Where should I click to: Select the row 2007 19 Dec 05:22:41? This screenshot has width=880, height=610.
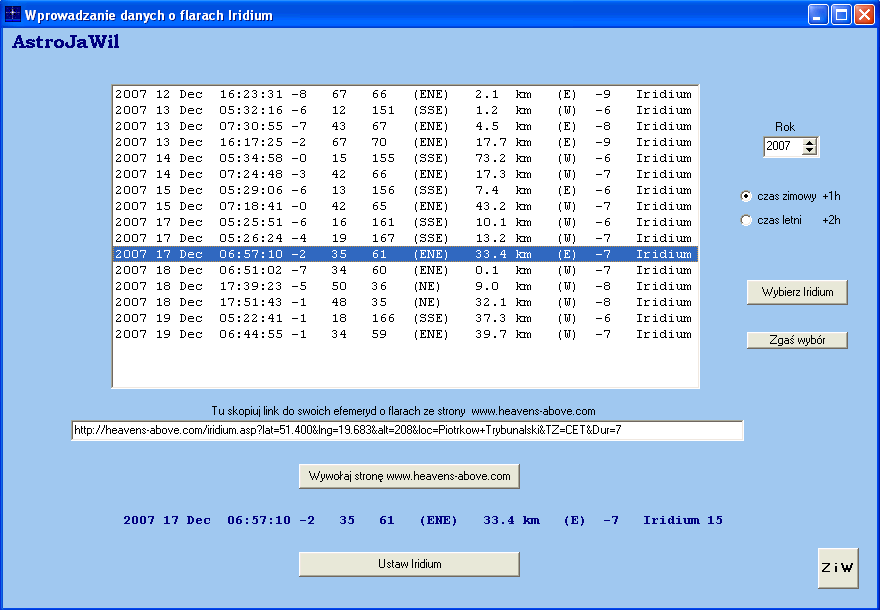click(405, 318)
